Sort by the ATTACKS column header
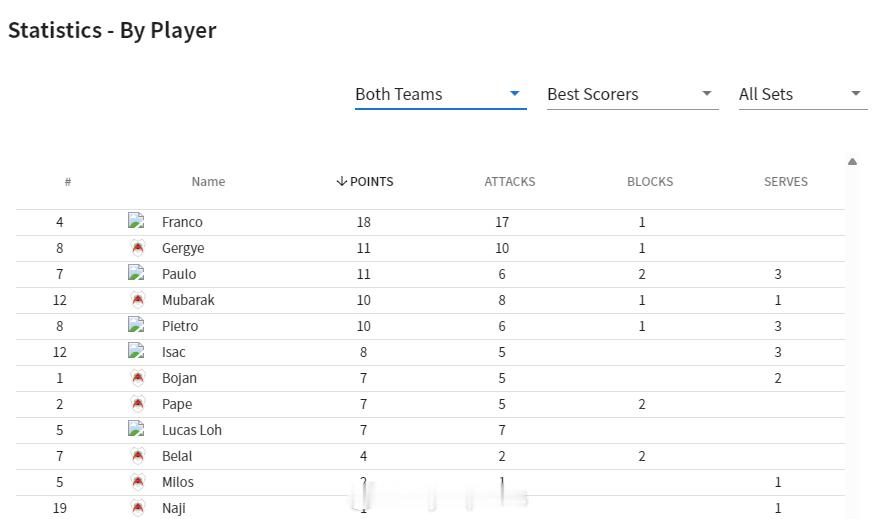 pyautogui.click(x=510, y=182)
